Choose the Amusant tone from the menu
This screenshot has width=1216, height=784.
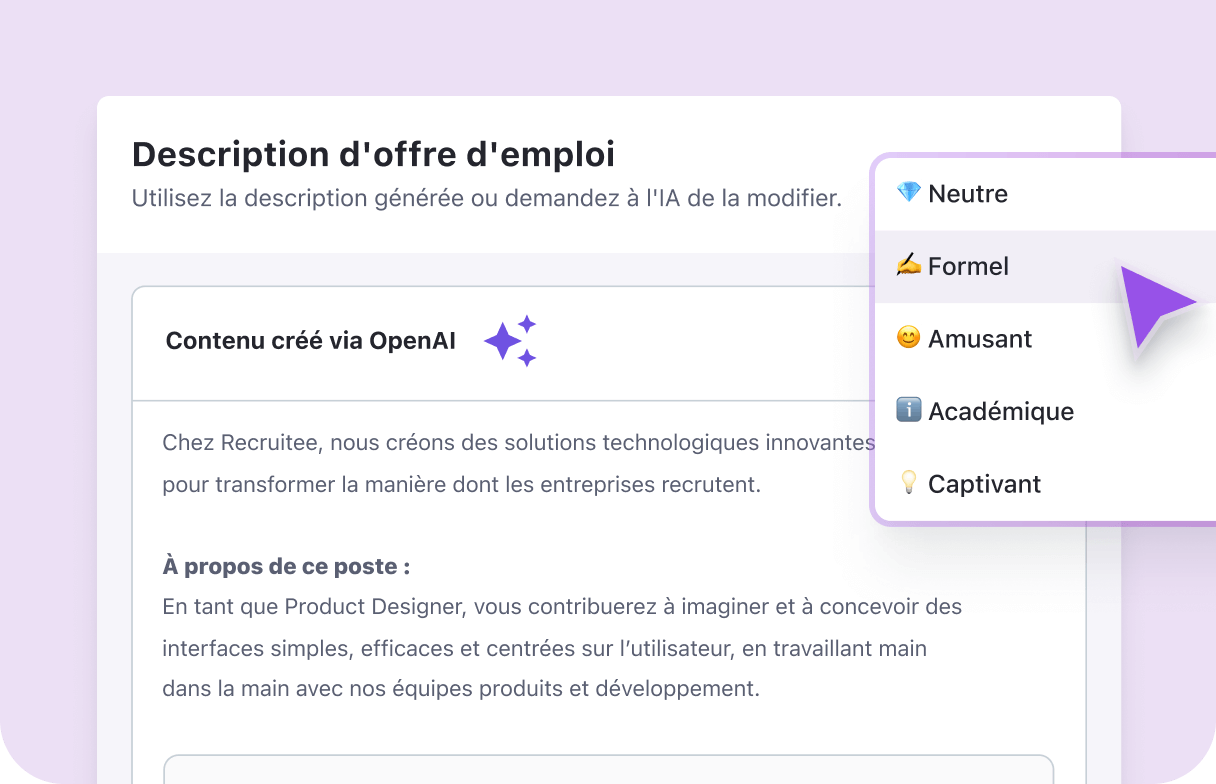tap(980, 338)
